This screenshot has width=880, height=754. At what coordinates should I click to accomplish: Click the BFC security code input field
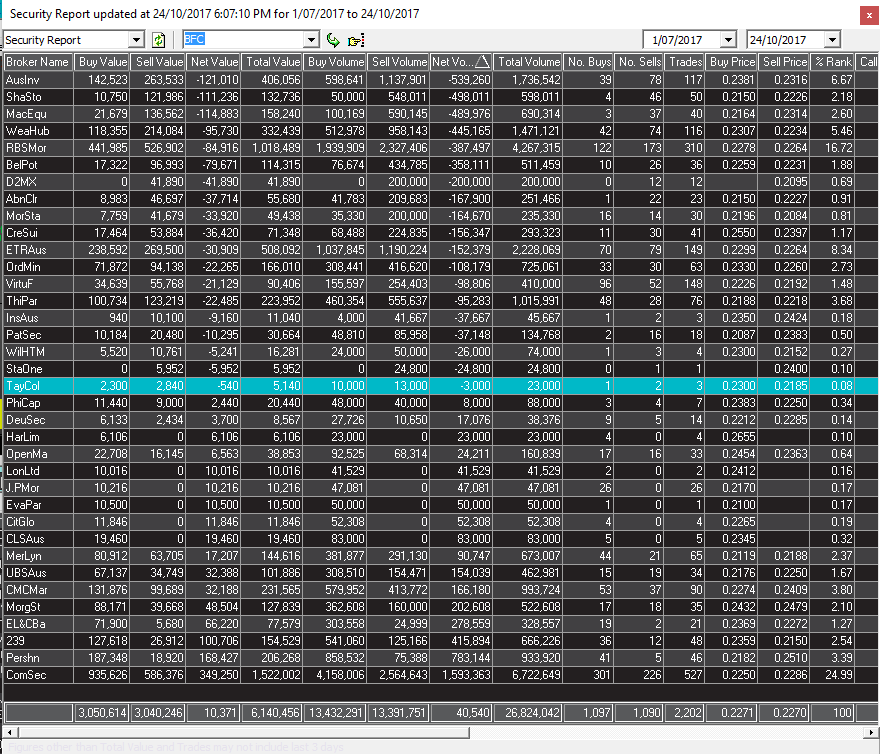click(x=244, y=40)
